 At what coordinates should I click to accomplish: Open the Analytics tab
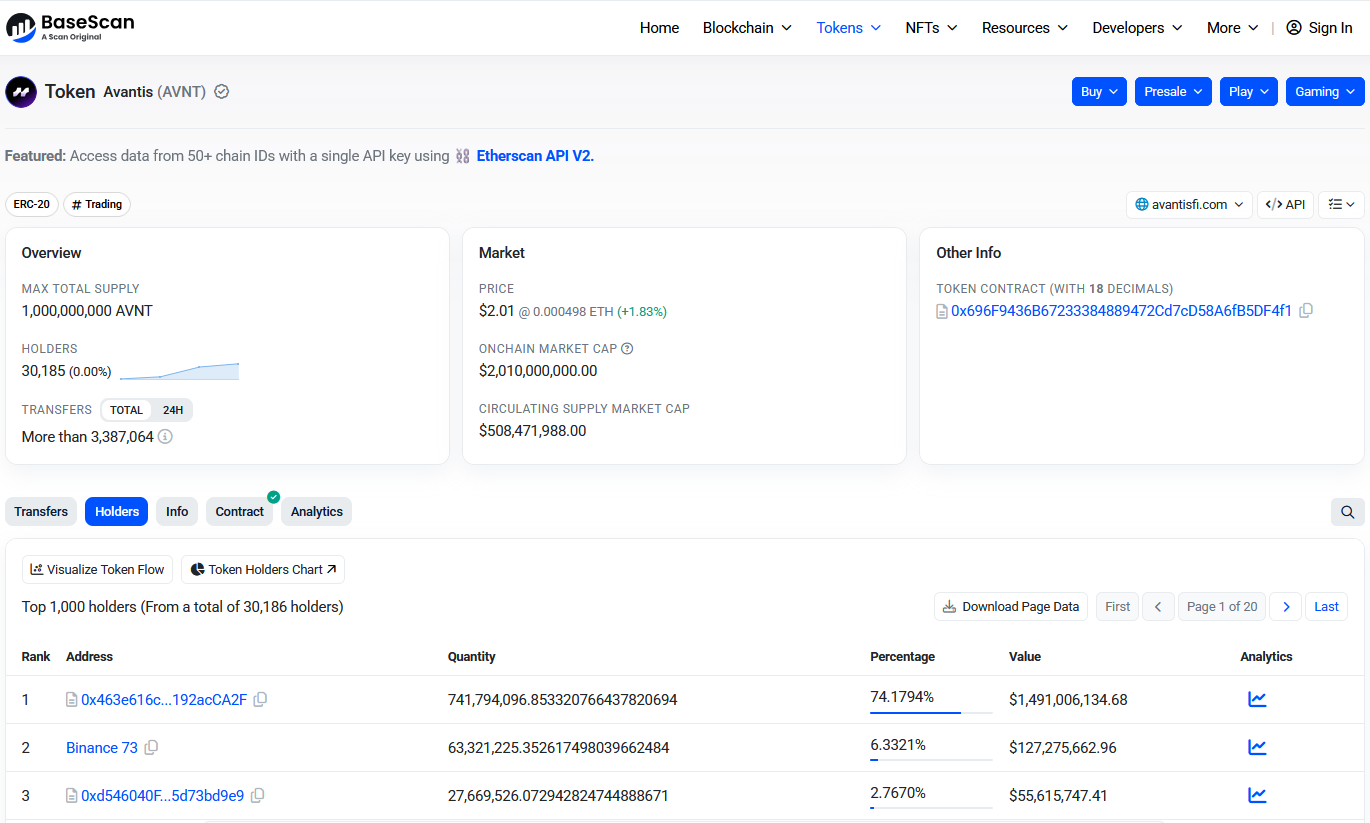click(316, 512)
